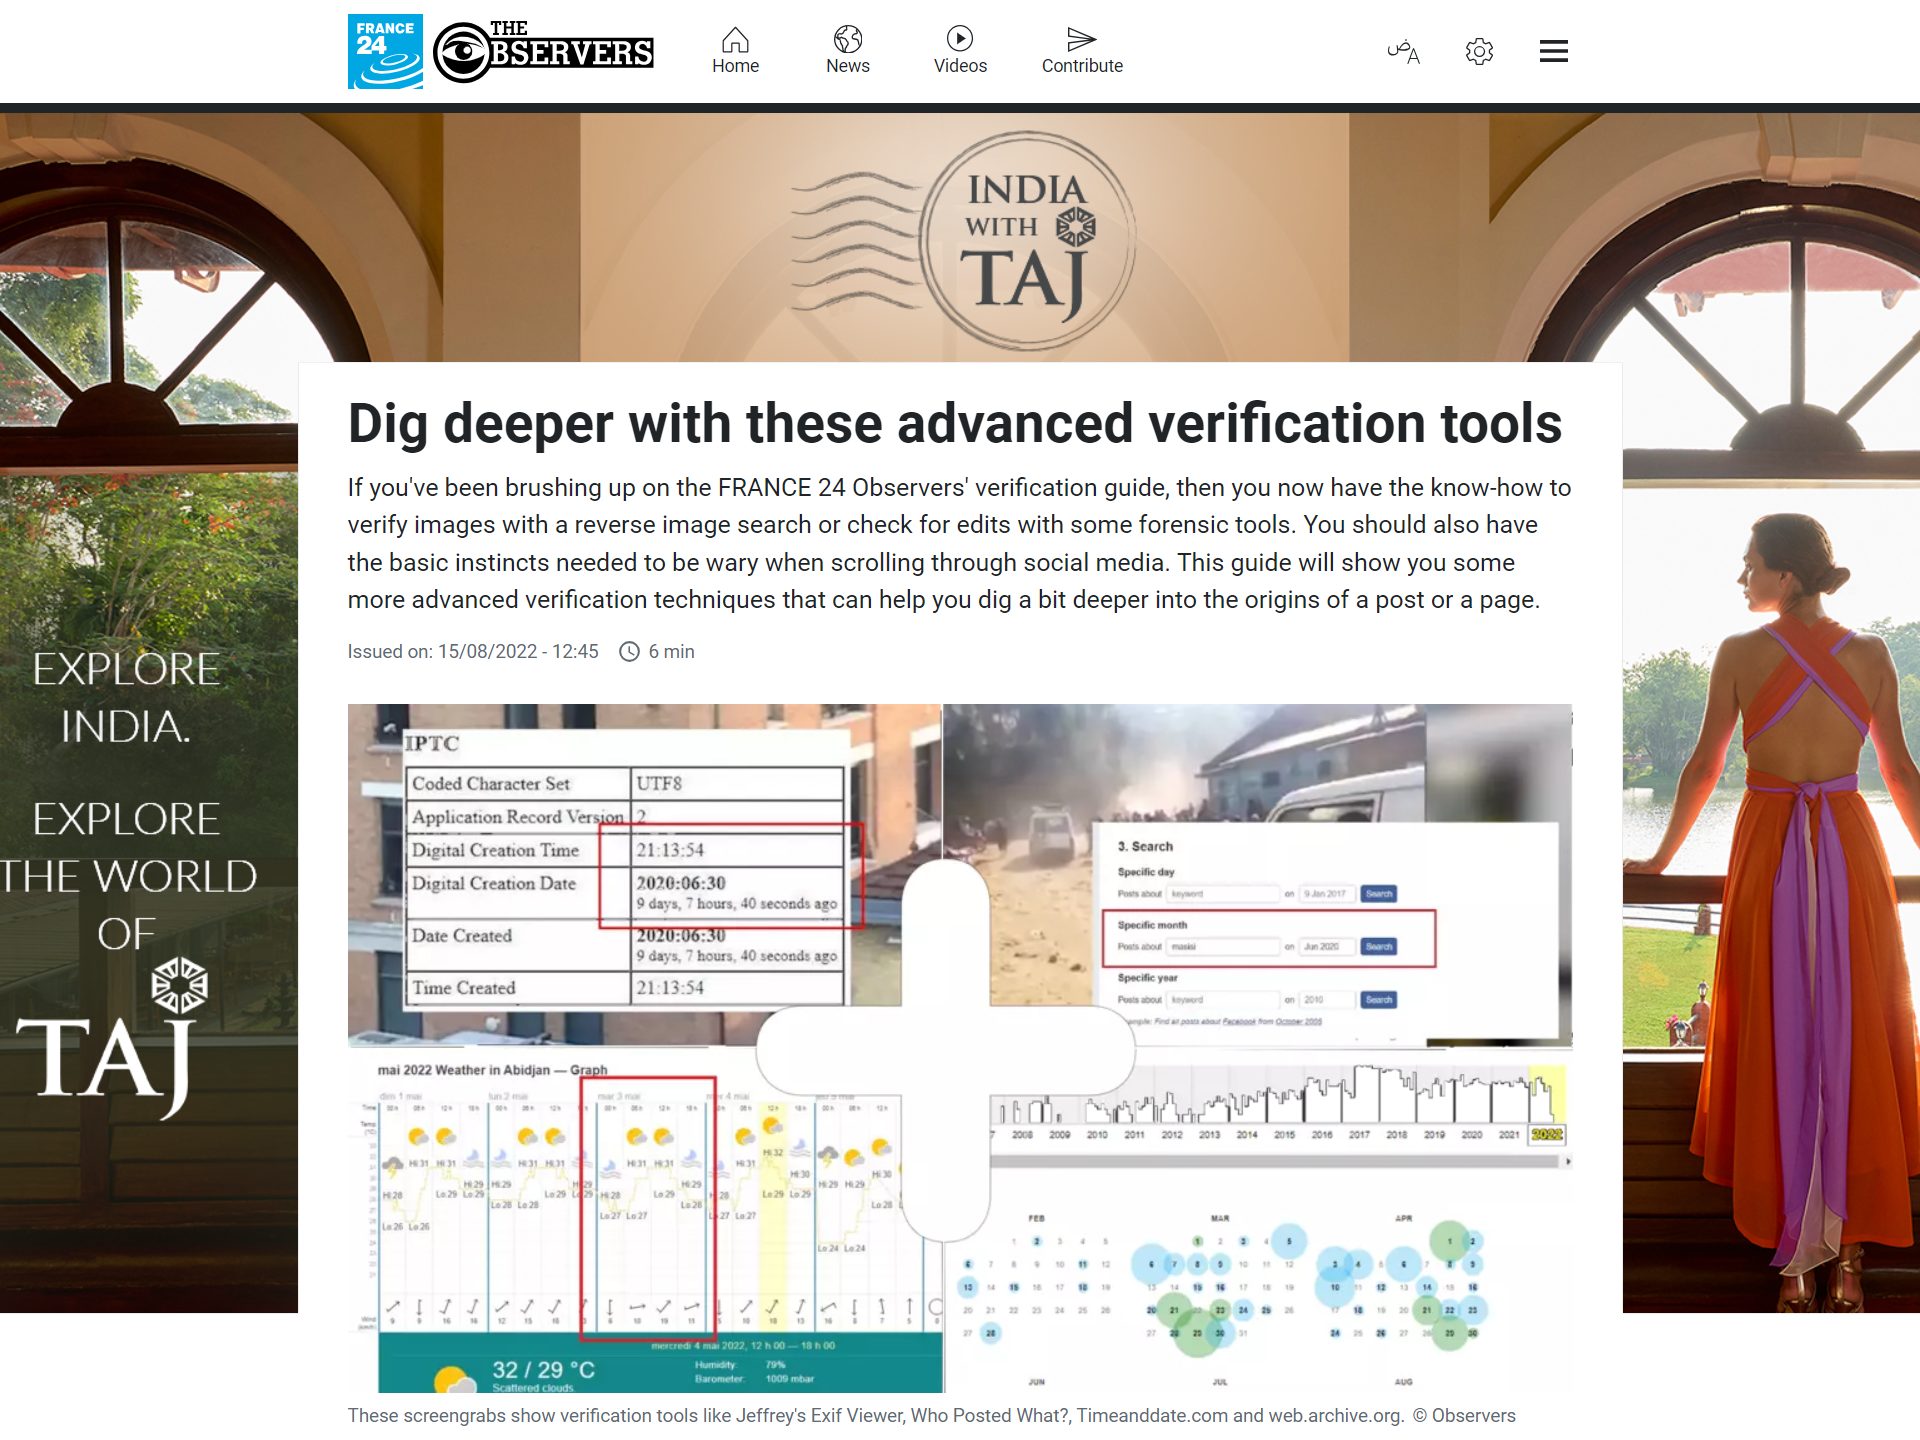Open Videos play icon
The image size is (1920, 1440).
[959, 39]
